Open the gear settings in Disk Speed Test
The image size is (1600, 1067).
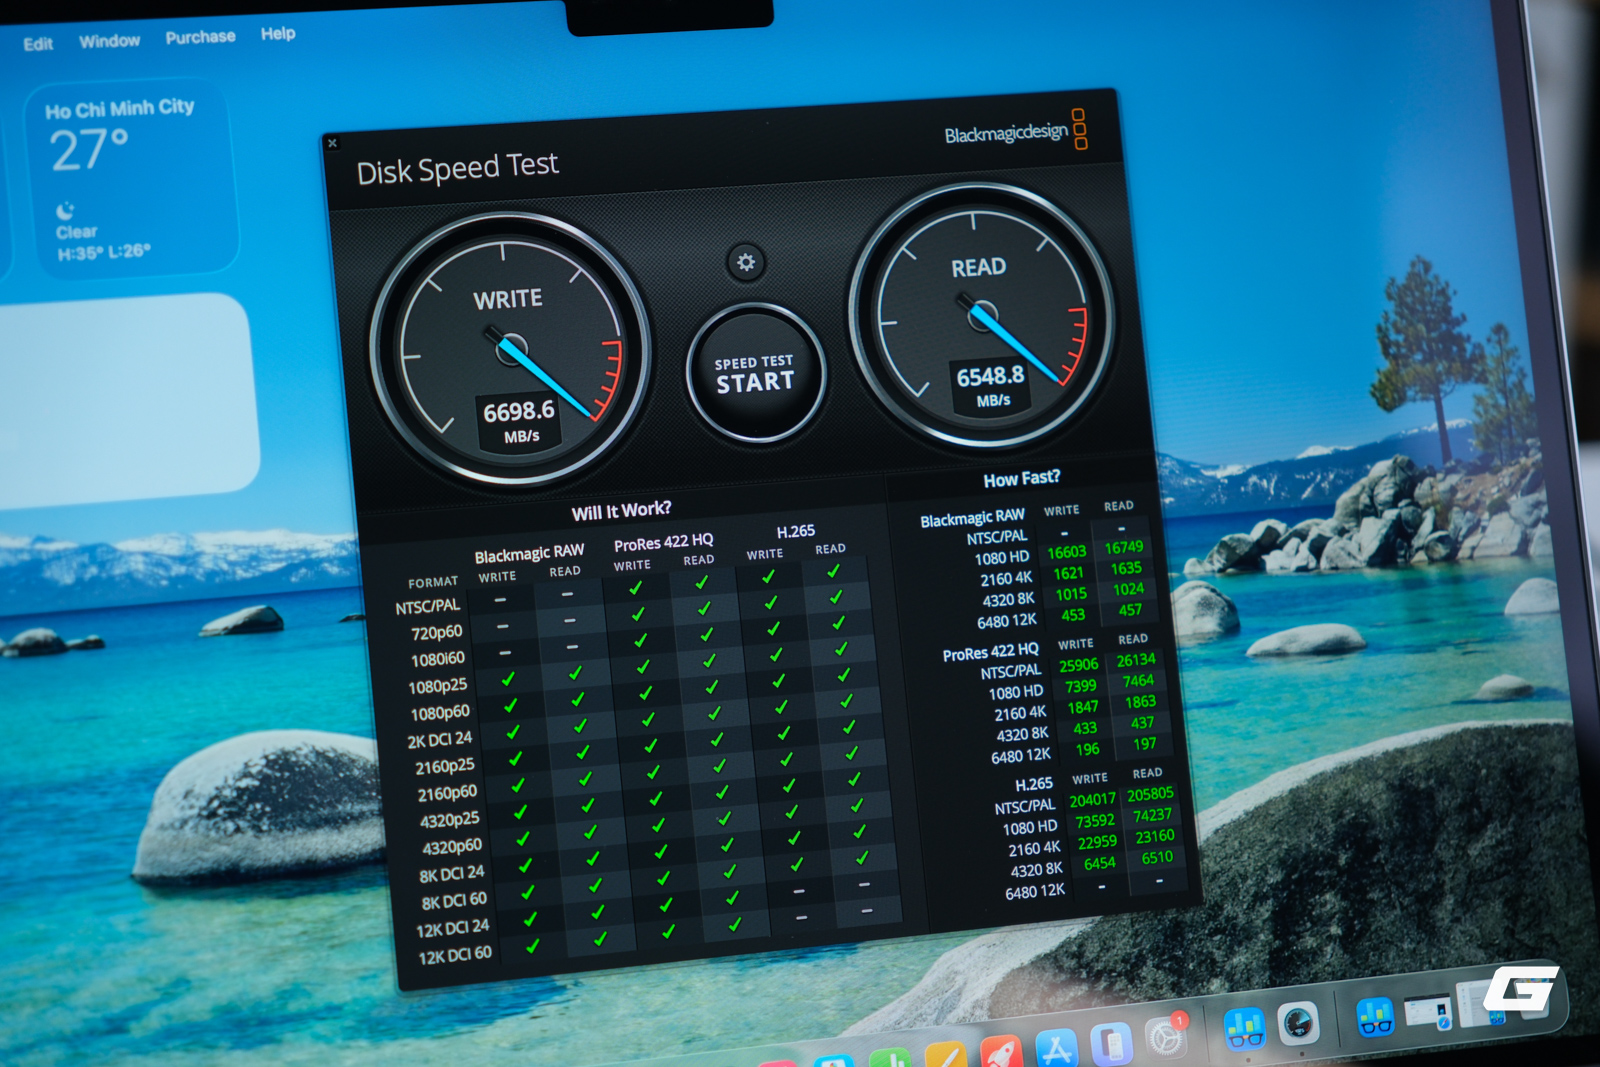pyautogui.click(x=746, y=262)
